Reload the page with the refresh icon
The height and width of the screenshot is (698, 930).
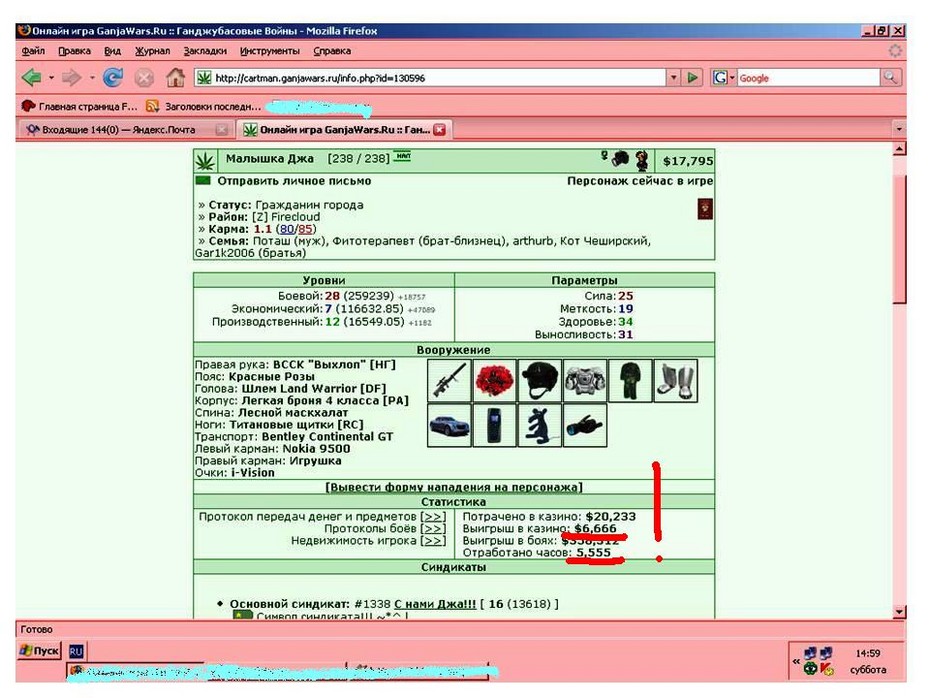[x=113, y=77]
